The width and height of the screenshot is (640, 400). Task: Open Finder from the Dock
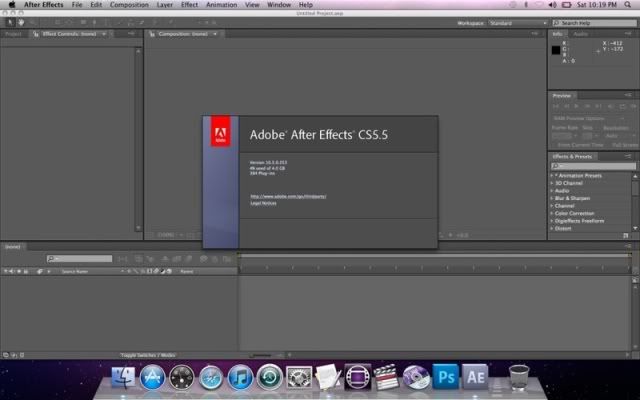(x=123, y=377)
